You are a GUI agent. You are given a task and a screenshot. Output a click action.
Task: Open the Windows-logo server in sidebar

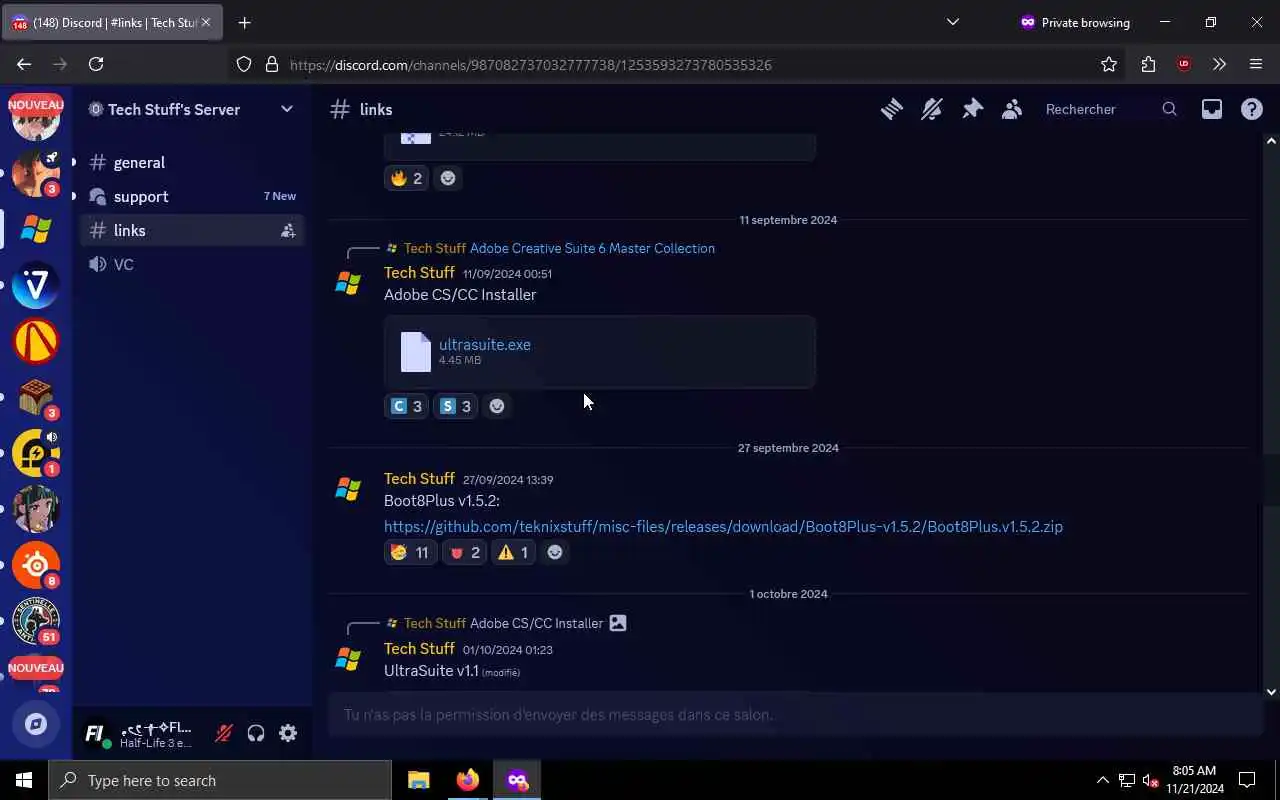[36, 229]
